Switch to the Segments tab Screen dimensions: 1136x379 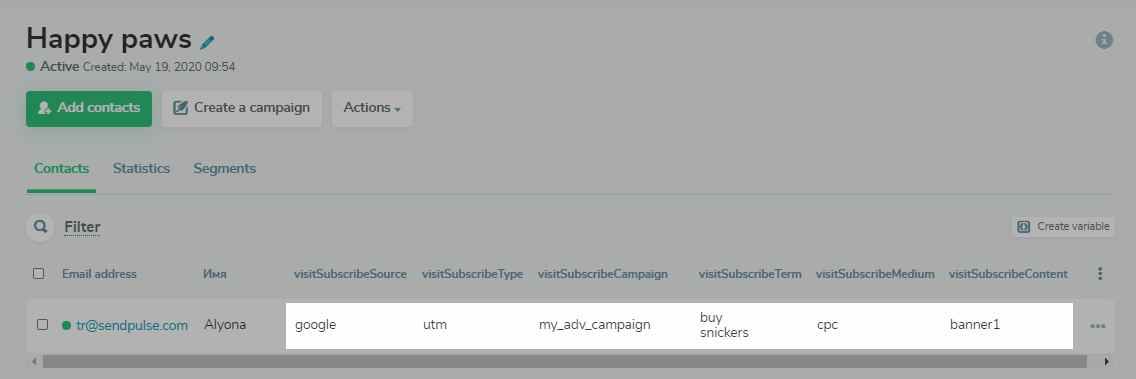click(225, 168)
